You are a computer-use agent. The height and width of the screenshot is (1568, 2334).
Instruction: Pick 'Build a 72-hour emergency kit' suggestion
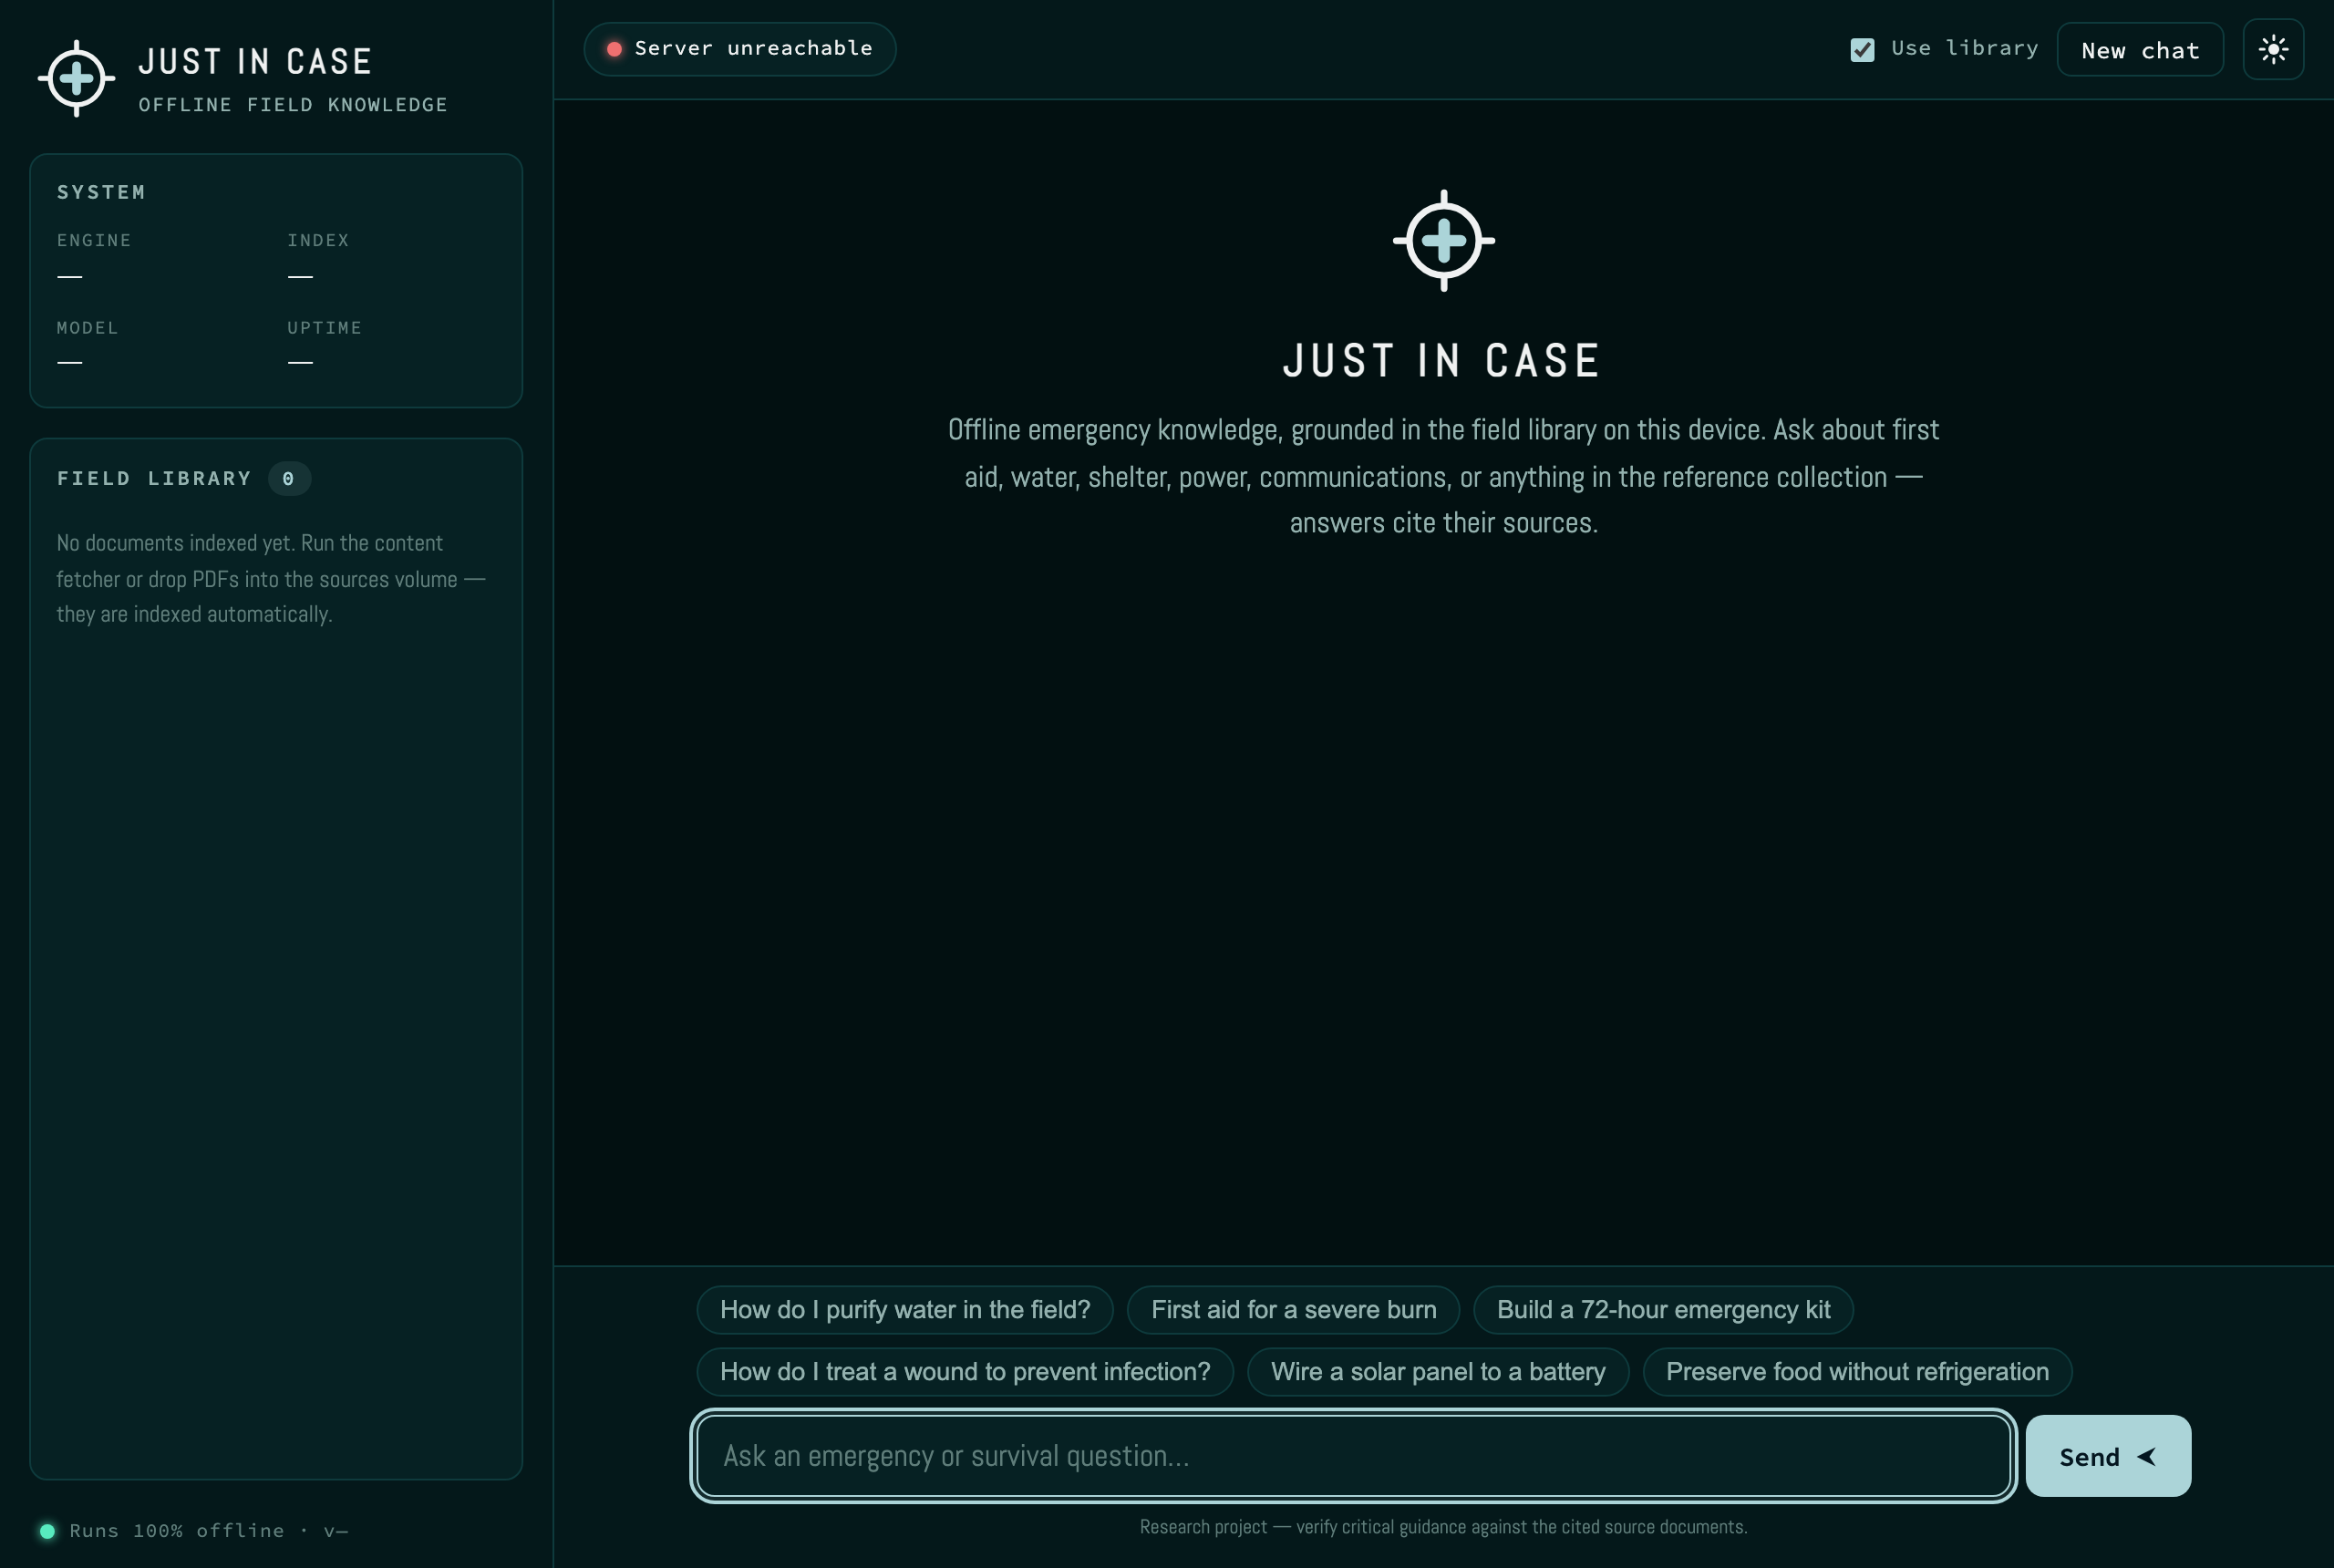[1662, 1310]
